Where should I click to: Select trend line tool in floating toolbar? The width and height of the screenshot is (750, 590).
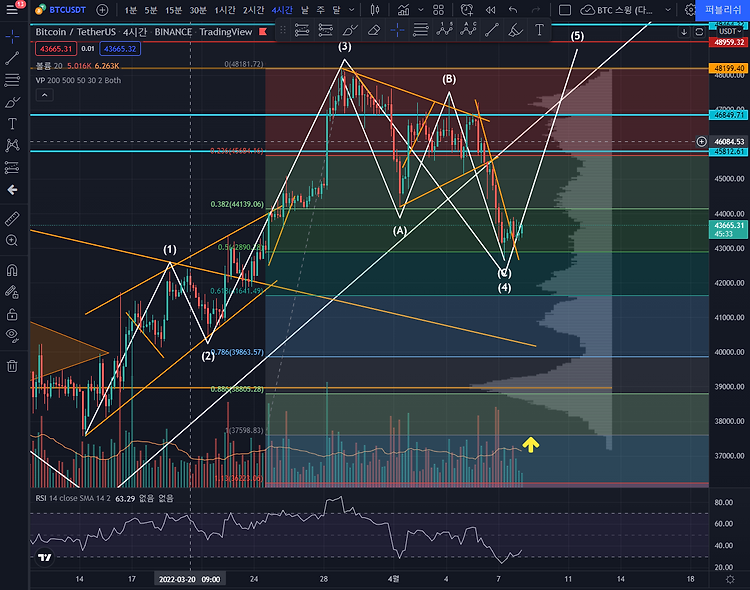tap(492, 30)
